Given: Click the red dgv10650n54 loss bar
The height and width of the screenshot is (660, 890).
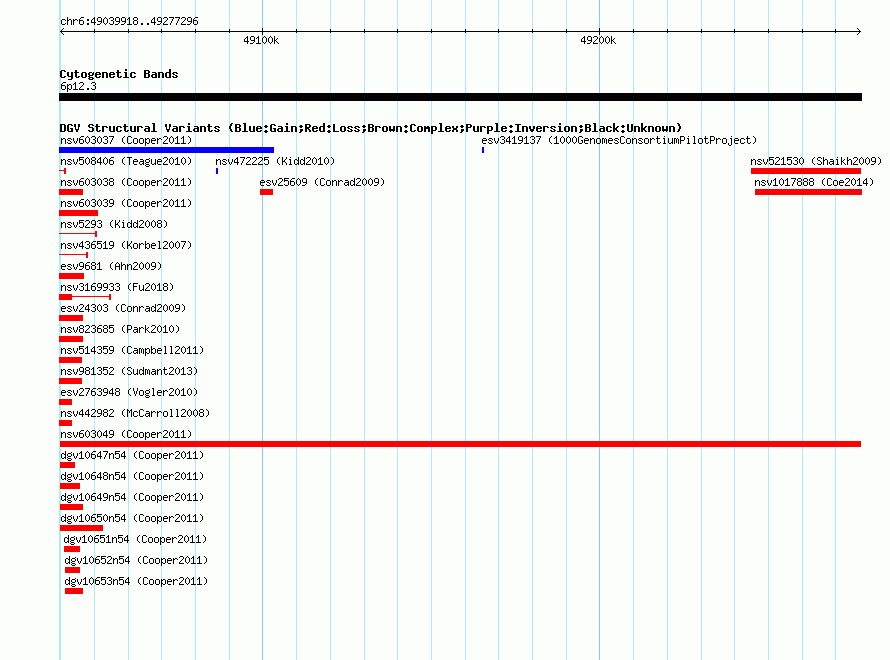Looking at the screenshot, I should (81, 528).
